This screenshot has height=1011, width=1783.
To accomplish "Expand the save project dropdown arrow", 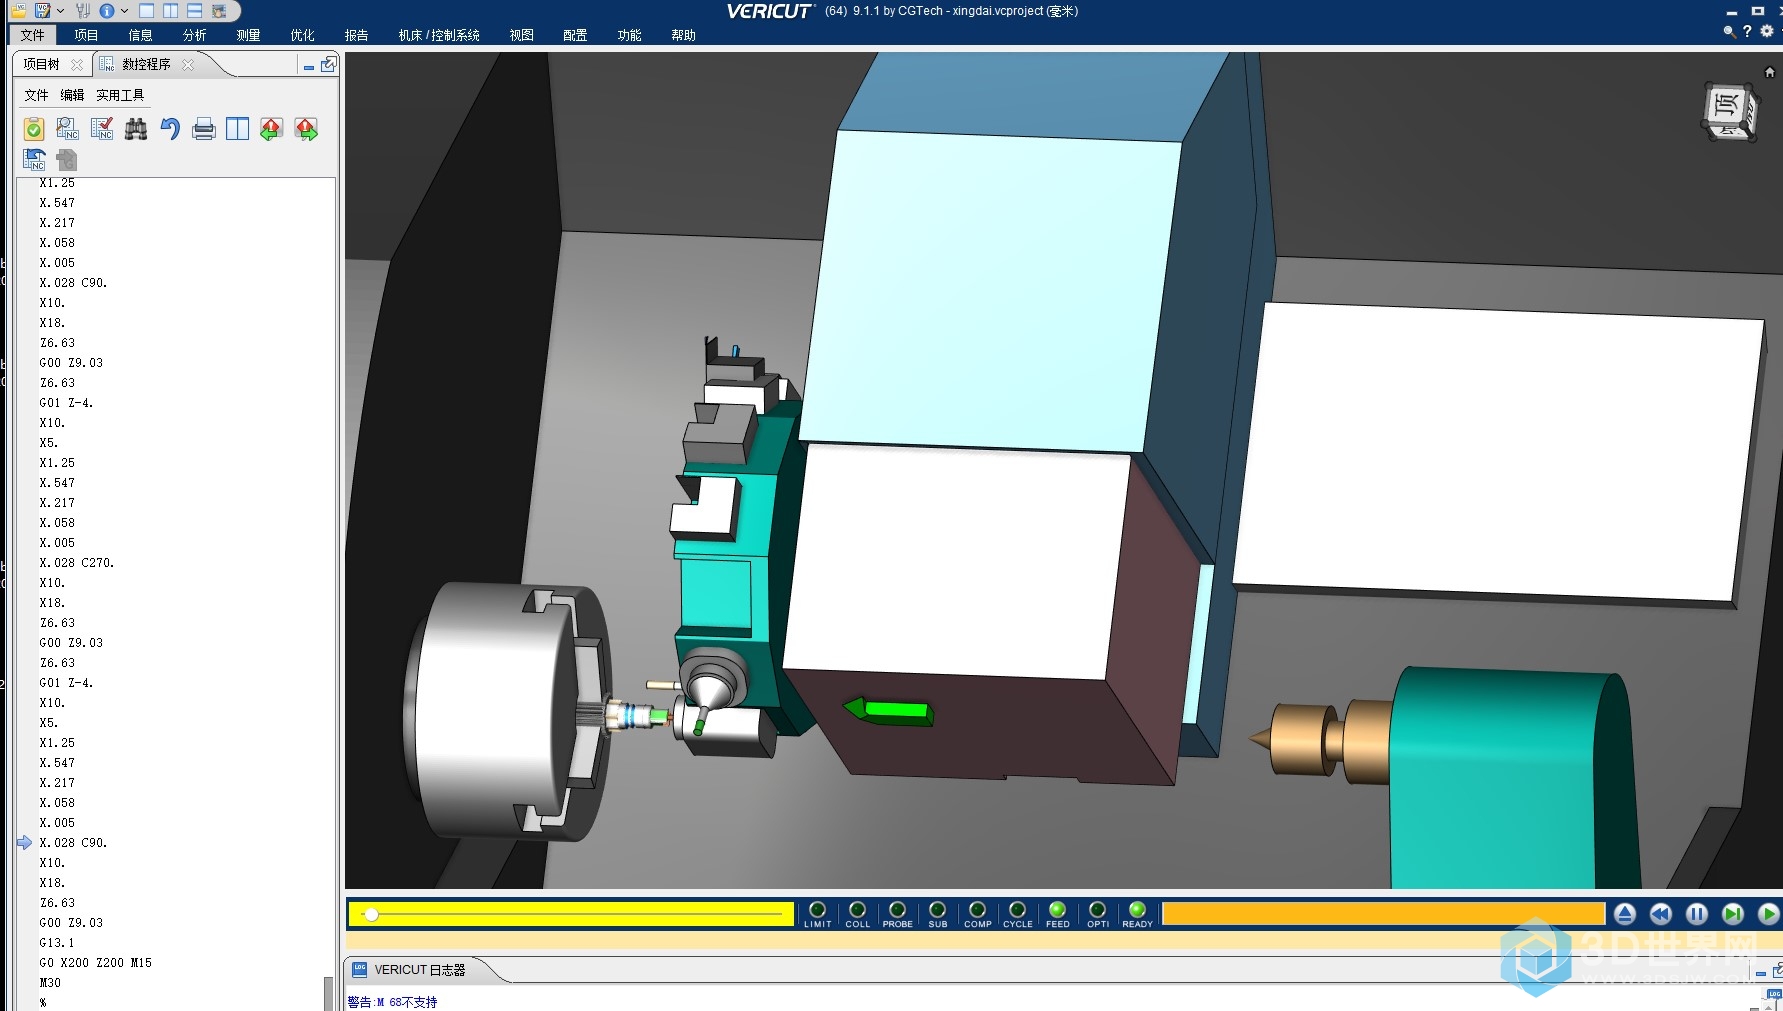I will tap(60, 11).
